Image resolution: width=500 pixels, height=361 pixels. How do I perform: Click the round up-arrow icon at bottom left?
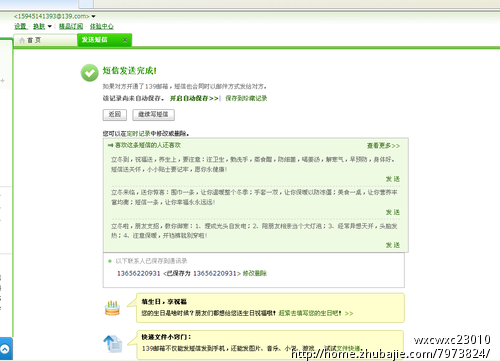pos(5,349)
